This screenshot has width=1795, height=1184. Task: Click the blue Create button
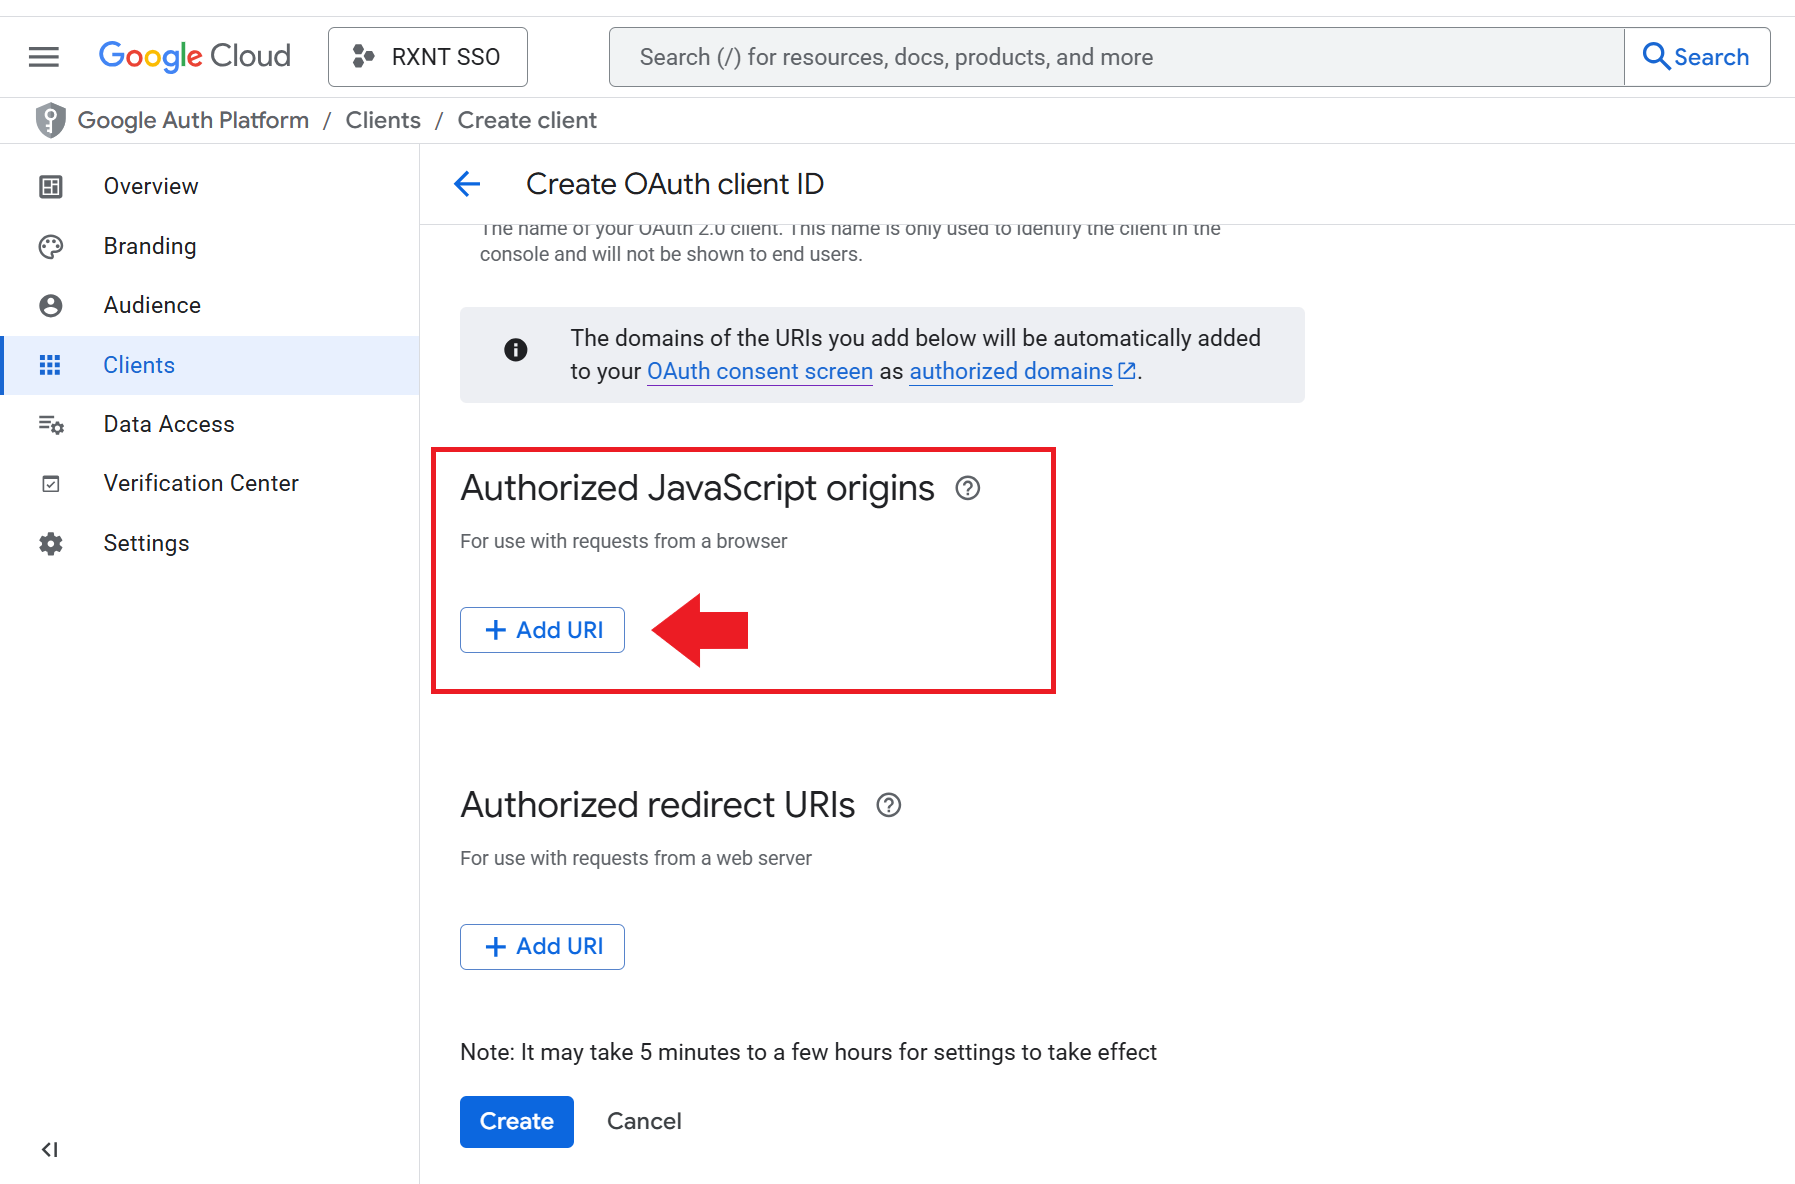516,1122
